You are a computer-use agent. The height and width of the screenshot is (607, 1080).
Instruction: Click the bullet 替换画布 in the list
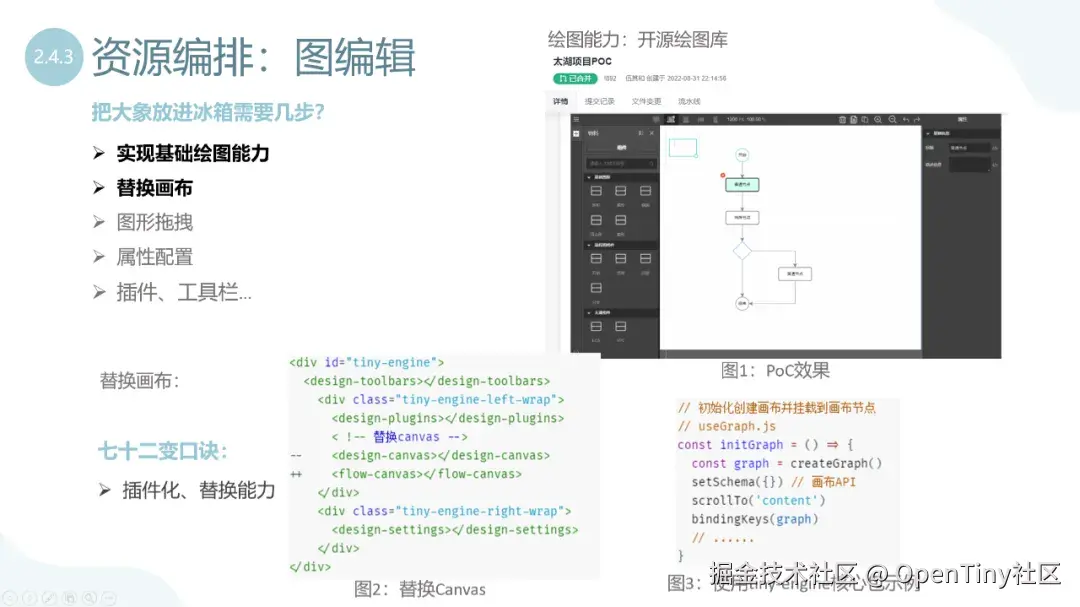(x=154, y=187)
